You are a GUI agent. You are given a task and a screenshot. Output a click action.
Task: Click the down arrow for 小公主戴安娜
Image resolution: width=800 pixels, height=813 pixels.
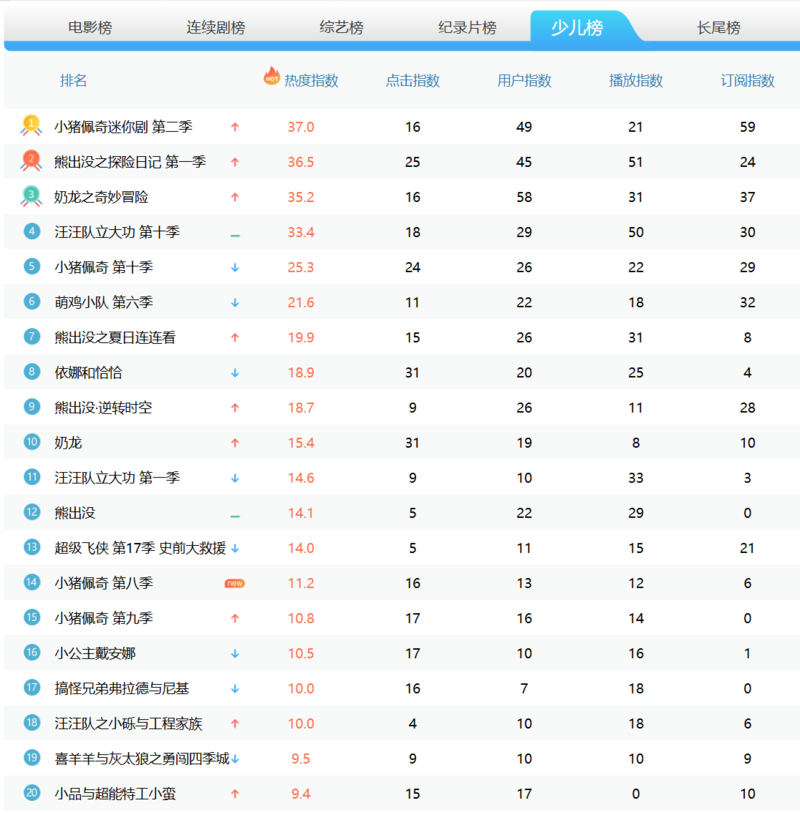tap(235, 654)
